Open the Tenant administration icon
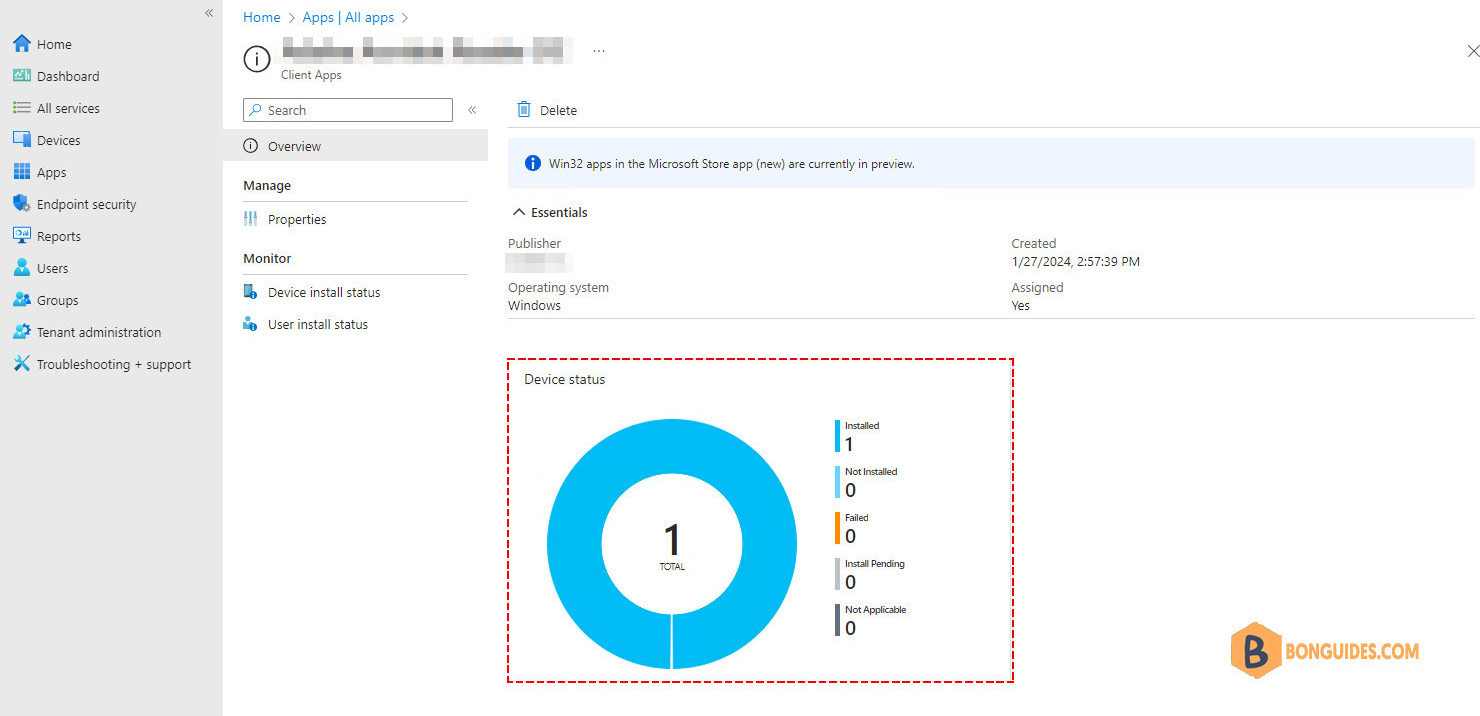Image resolution: width=1480 pixels, height=716 pixels. (22, 332)
